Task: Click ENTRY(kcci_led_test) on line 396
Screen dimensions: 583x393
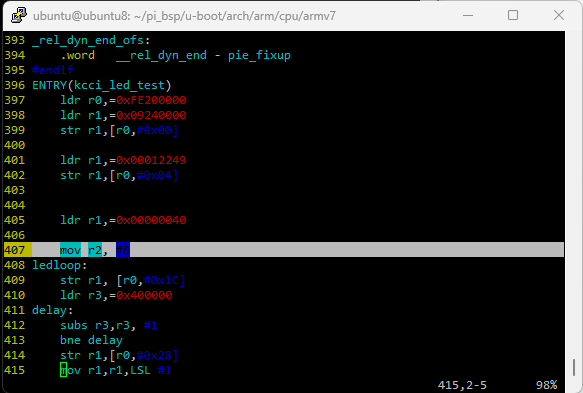Action: (102, 85)
